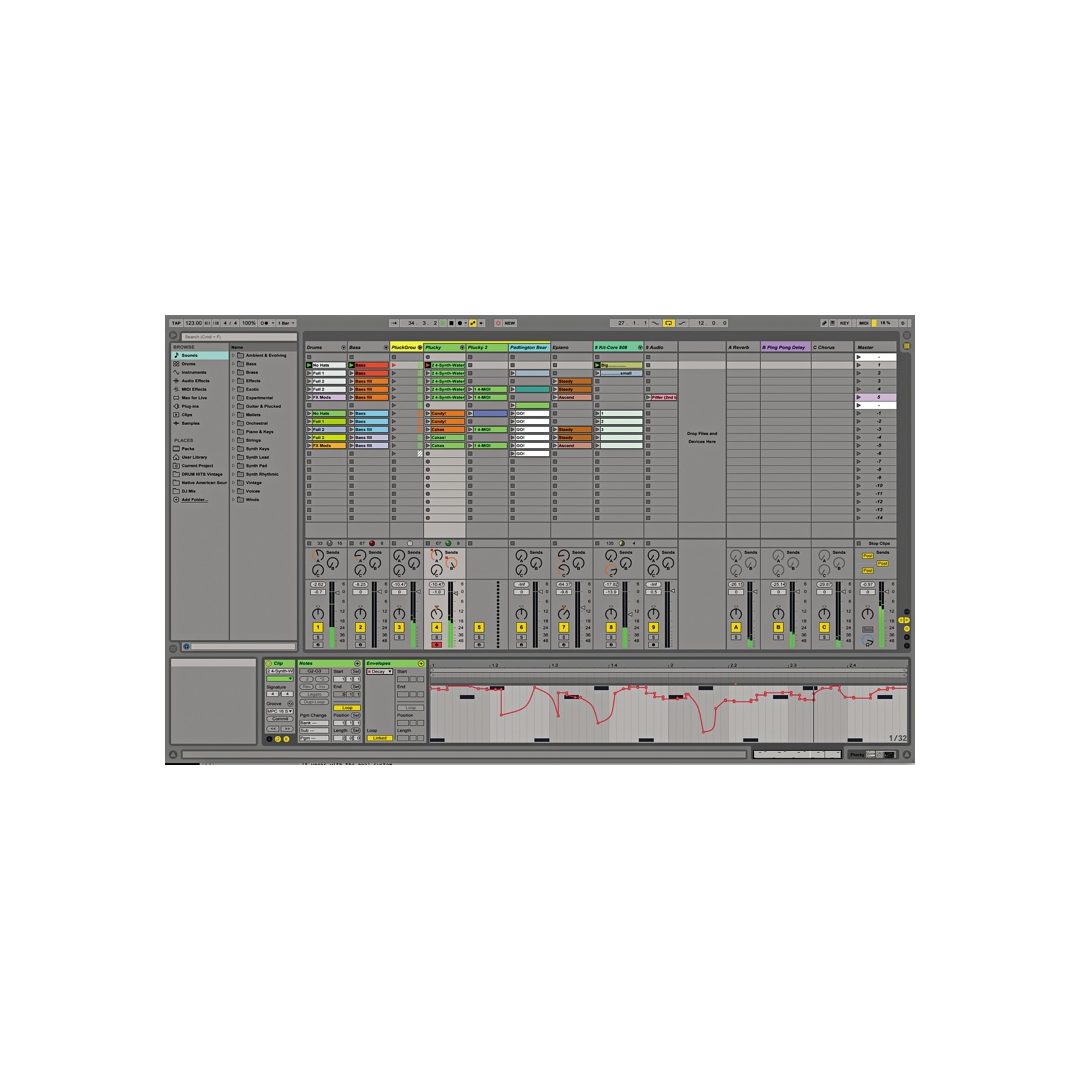Click the Add Folder link in the browser
The image size is (1080, 1080).
point(194,499)
